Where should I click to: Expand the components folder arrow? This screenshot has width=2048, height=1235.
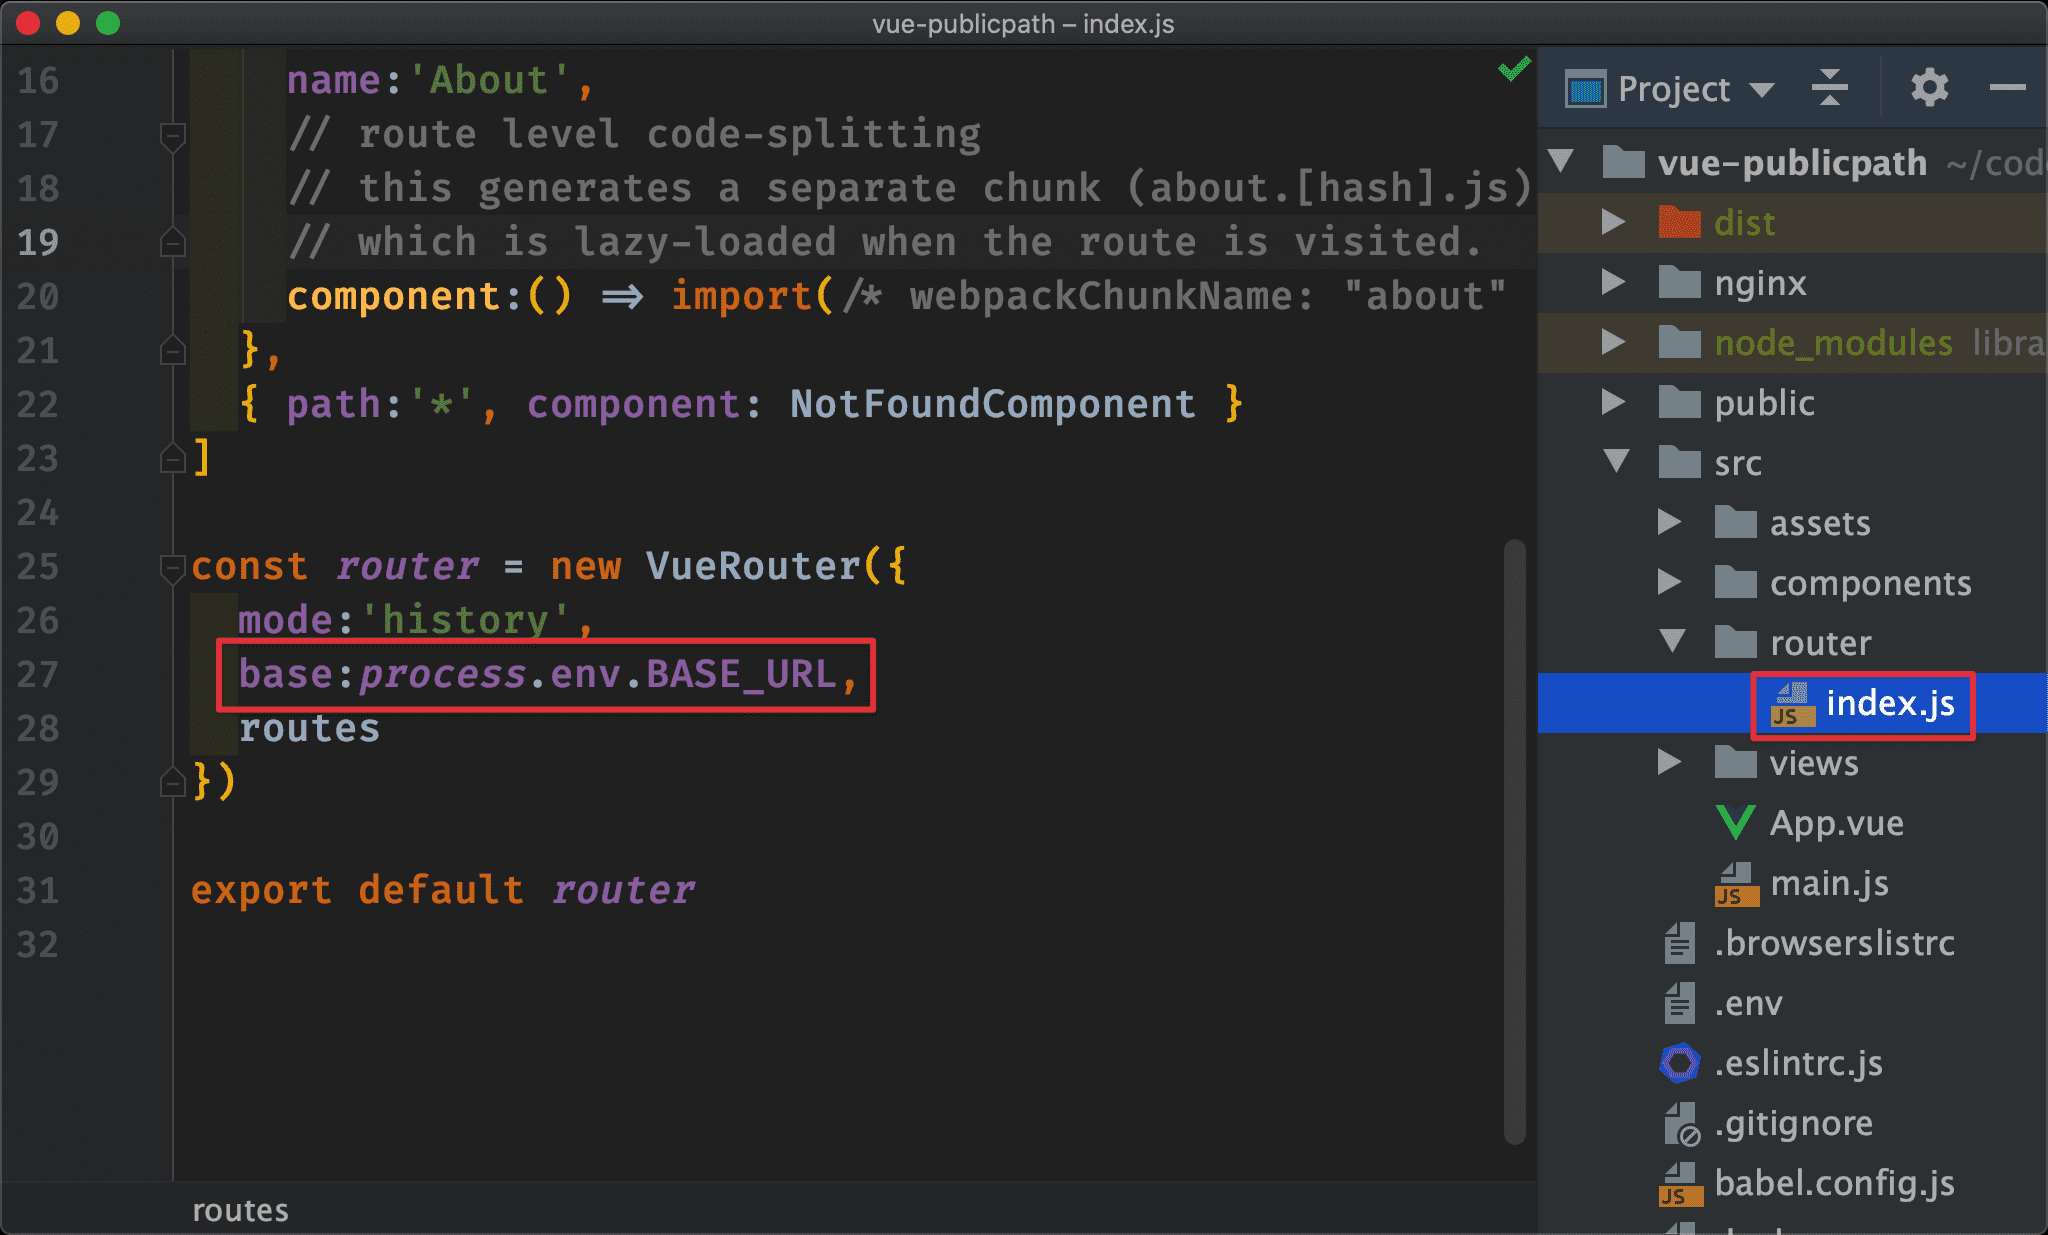(x=1669, y=582)
